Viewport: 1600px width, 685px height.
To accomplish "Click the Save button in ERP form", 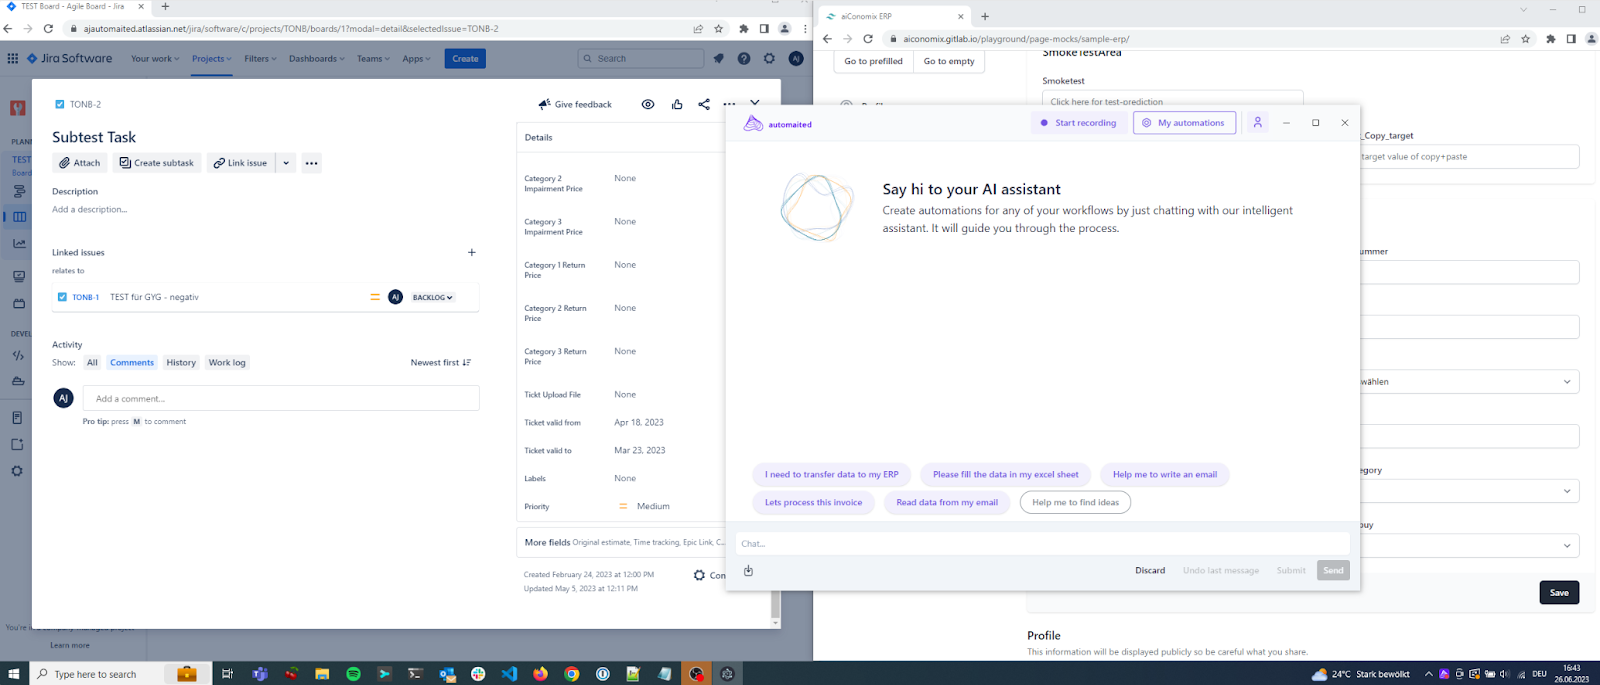I will [1559, 593].
